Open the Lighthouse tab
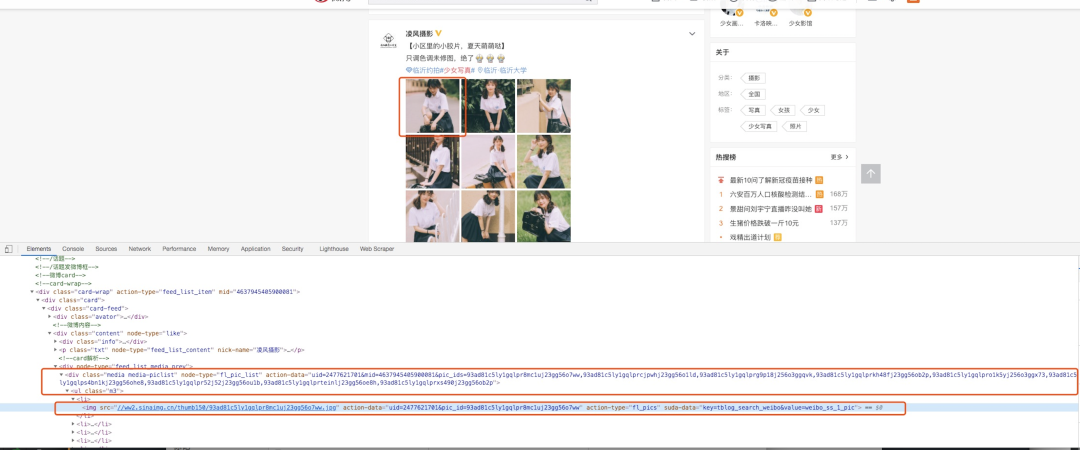 point(334,249)
